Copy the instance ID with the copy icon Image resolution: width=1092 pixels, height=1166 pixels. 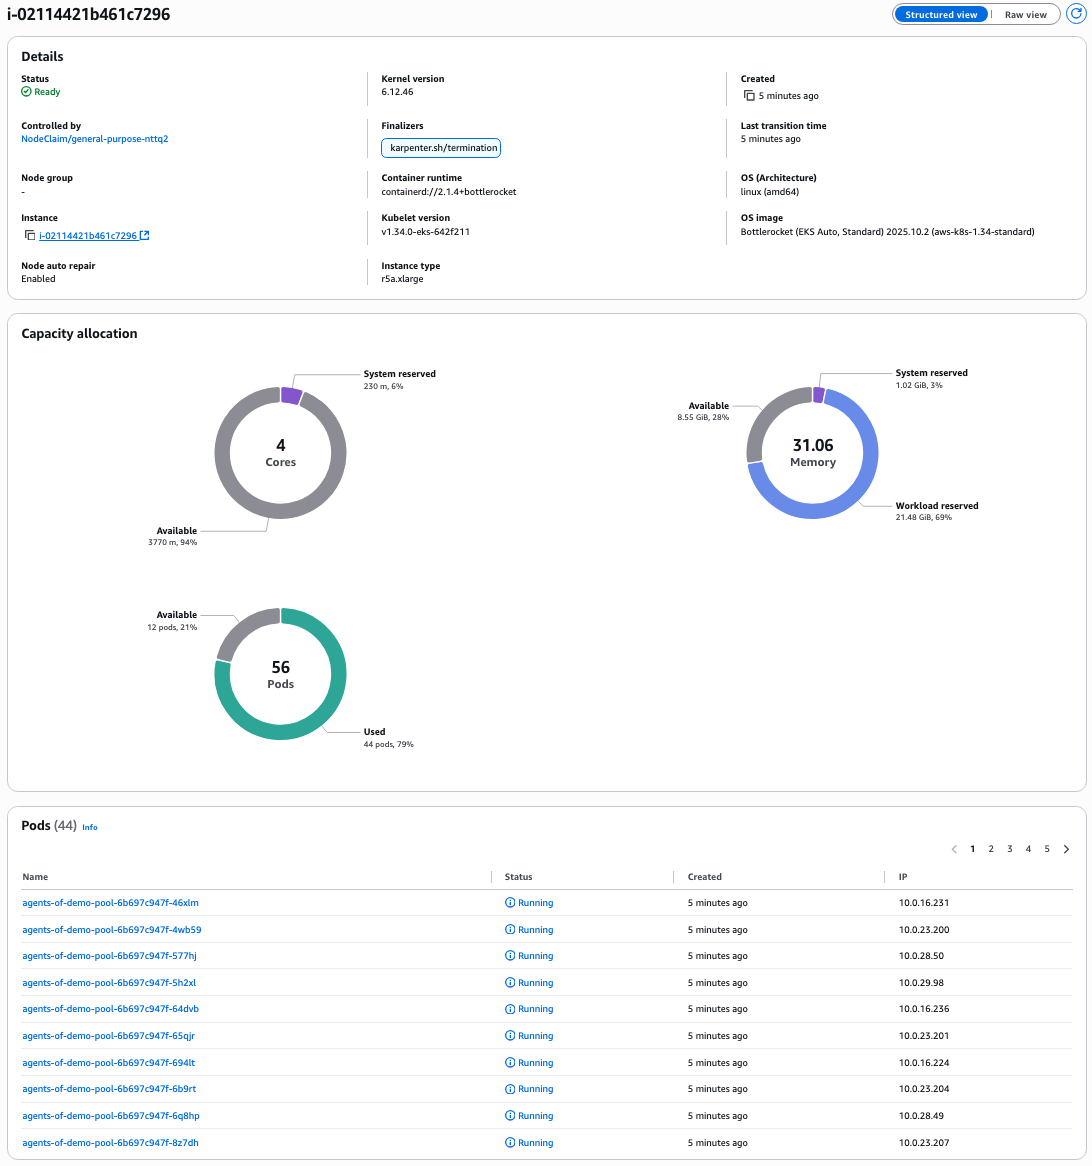coord(29,235)
